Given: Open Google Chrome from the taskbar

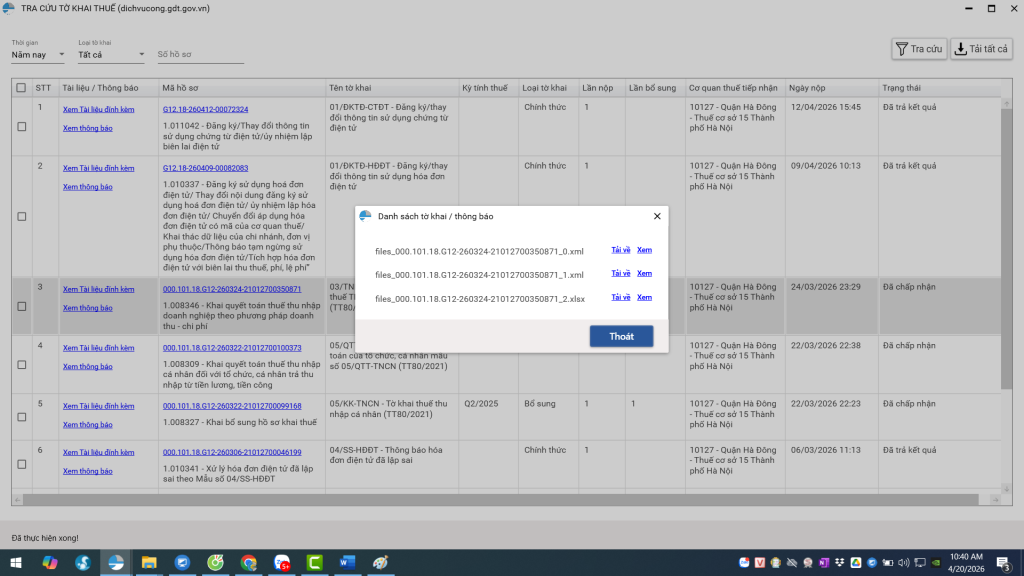Looking at the screenshot, I should 249,563.
